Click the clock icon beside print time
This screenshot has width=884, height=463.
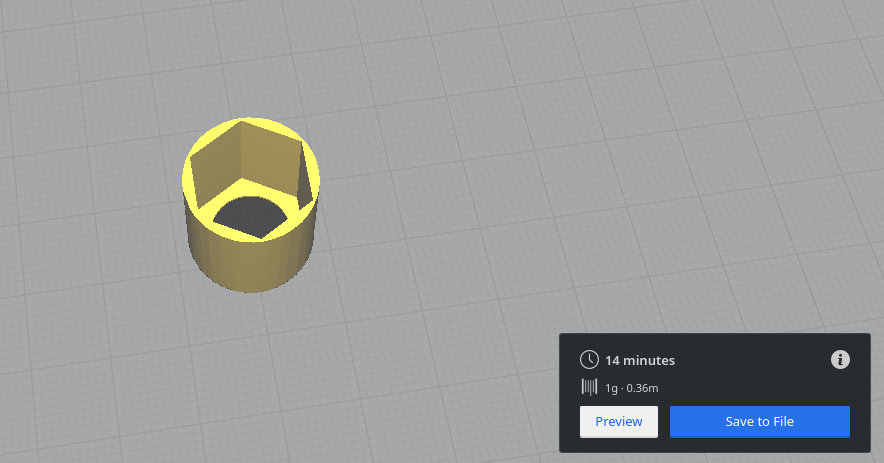589,360
